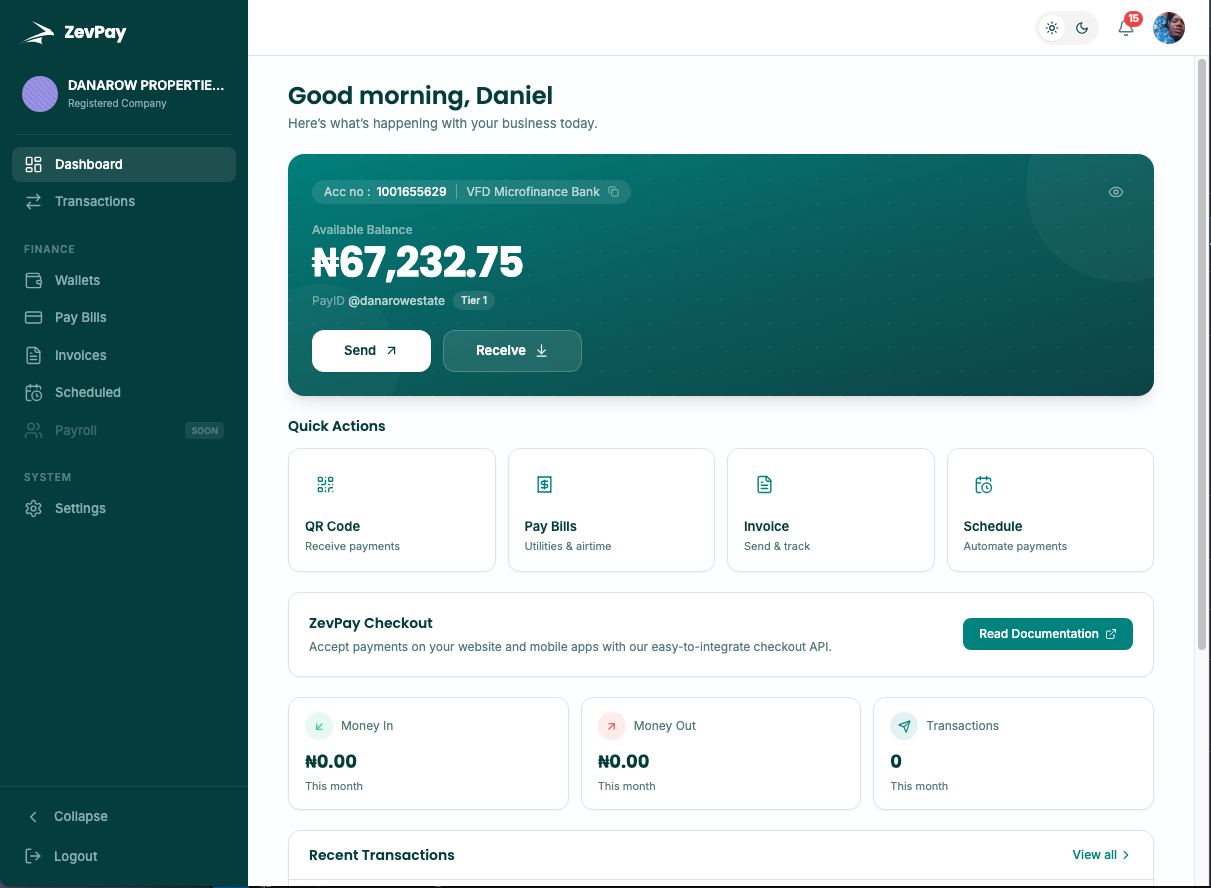Image resolution: width=1211 pixels, height=888 pixels.
Task: Click the Money In arrow icon
Action: pyautogui.click(x=318, y=726)
